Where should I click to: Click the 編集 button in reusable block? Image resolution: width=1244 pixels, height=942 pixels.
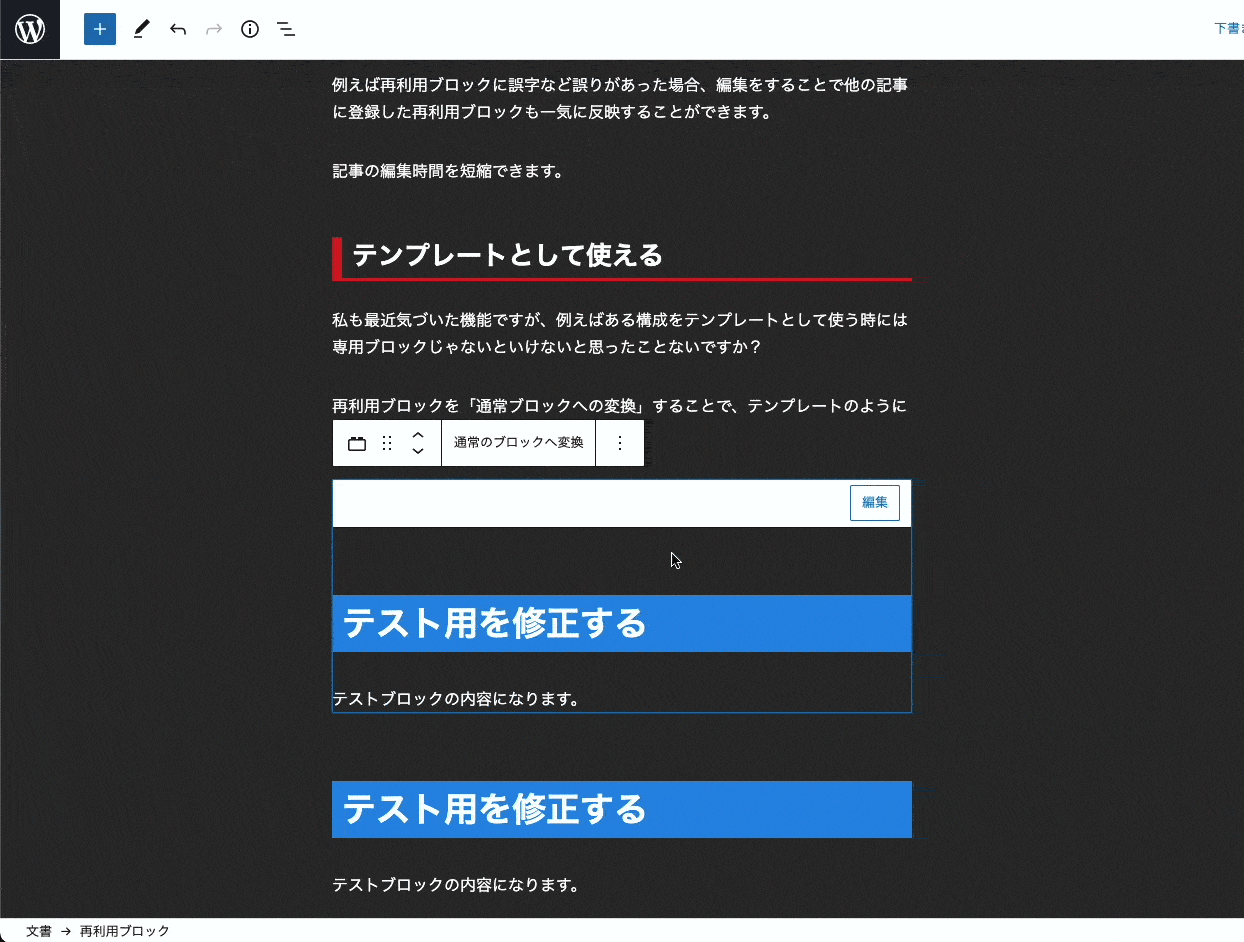(x=874, y=503)
